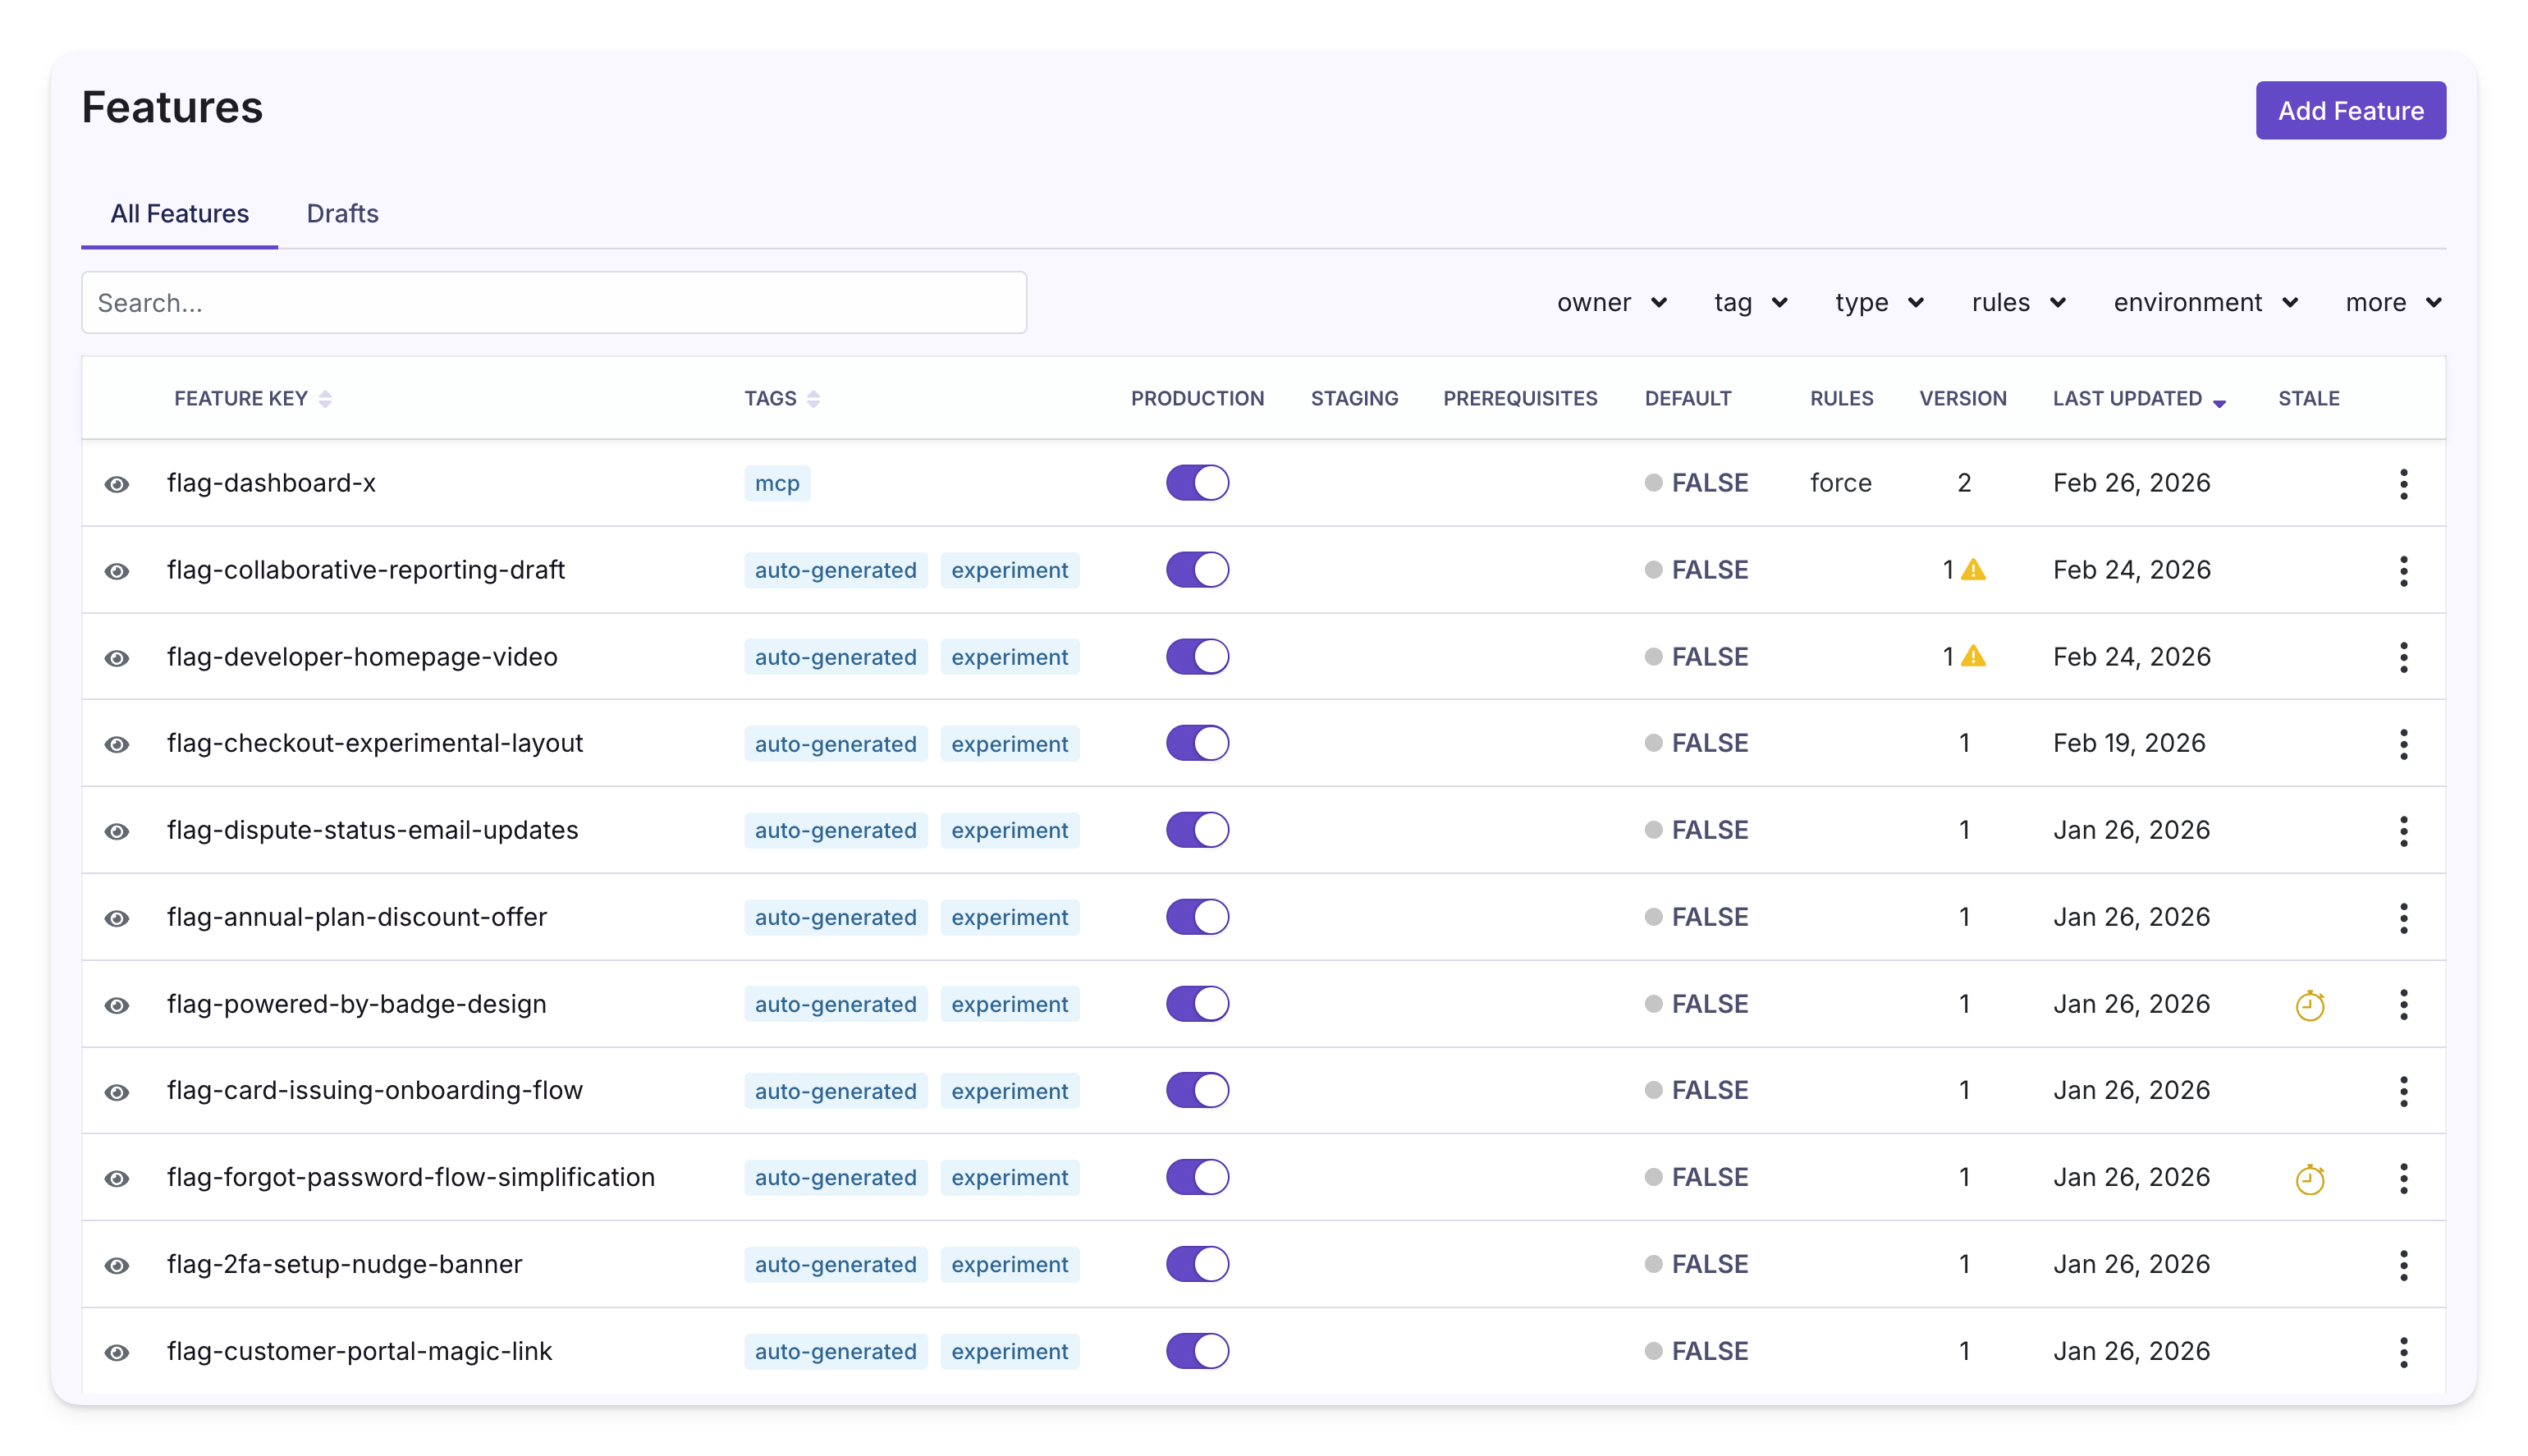Click the eye icon beside flag-dispute-status-email-updates

pos(117,831)
